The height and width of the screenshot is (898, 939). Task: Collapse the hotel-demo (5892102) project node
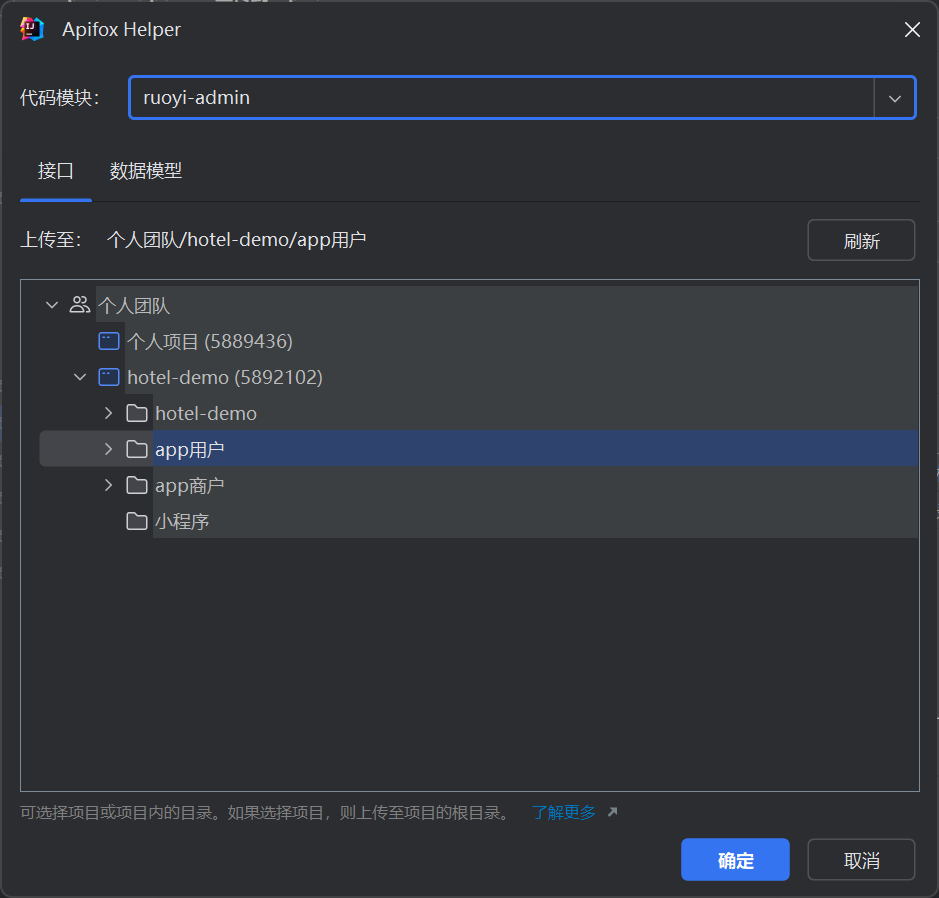tap(80, 377)
